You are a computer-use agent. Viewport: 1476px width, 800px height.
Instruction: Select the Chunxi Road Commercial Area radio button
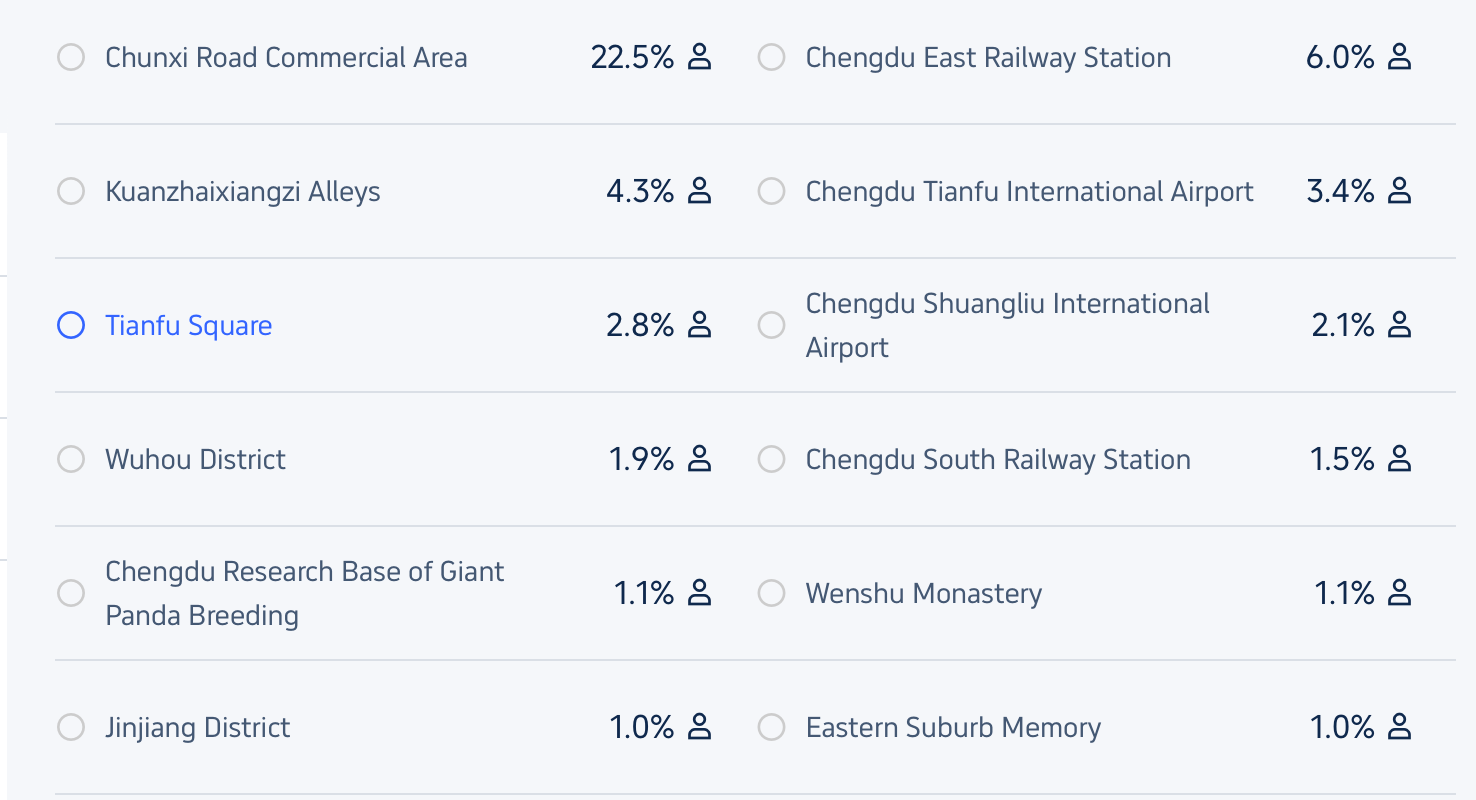coord(71,58)
